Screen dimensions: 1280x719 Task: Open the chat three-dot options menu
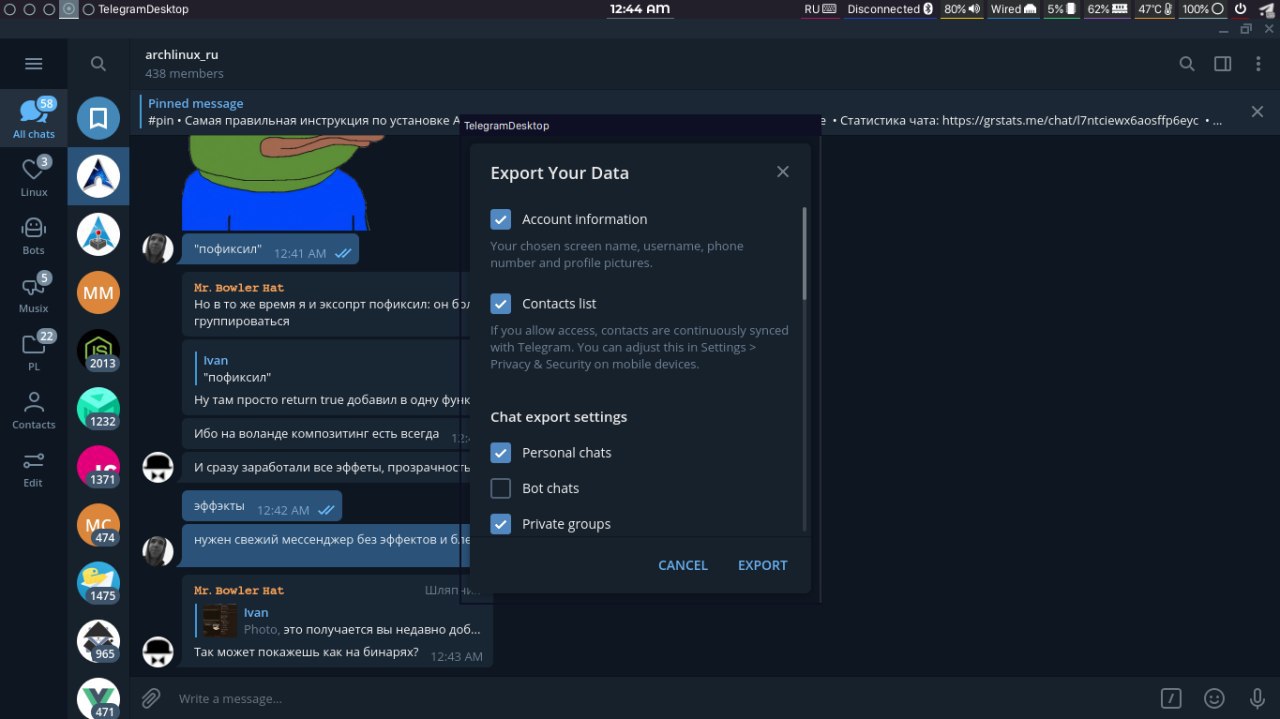(1259, 64)
